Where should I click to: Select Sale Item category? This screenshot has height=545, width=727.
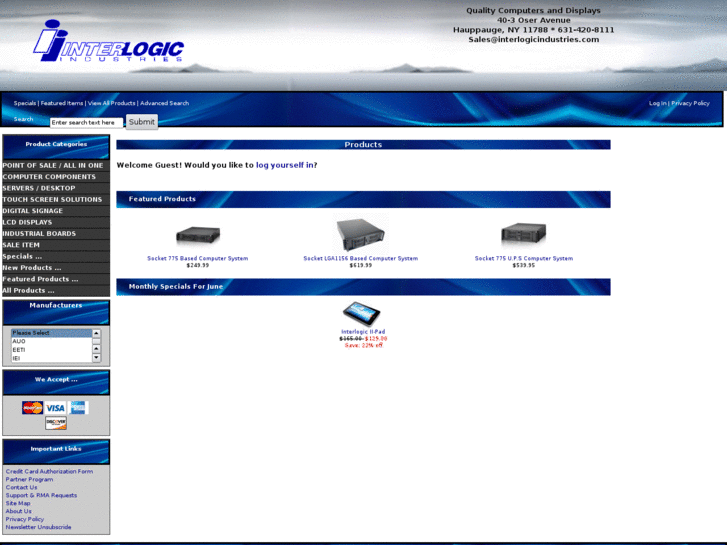click(x=56, y=245)
